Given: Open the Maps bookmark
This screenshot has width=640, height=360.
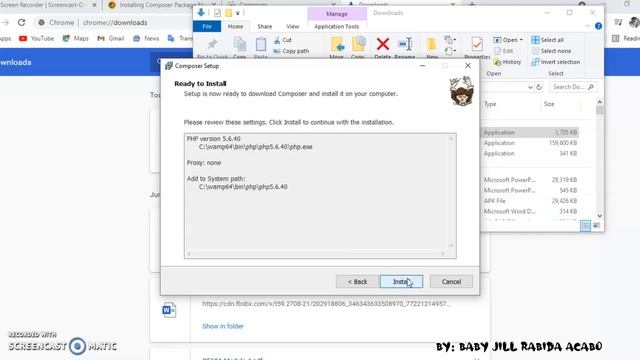Looking at the screenshot, I should pos(76,38).
